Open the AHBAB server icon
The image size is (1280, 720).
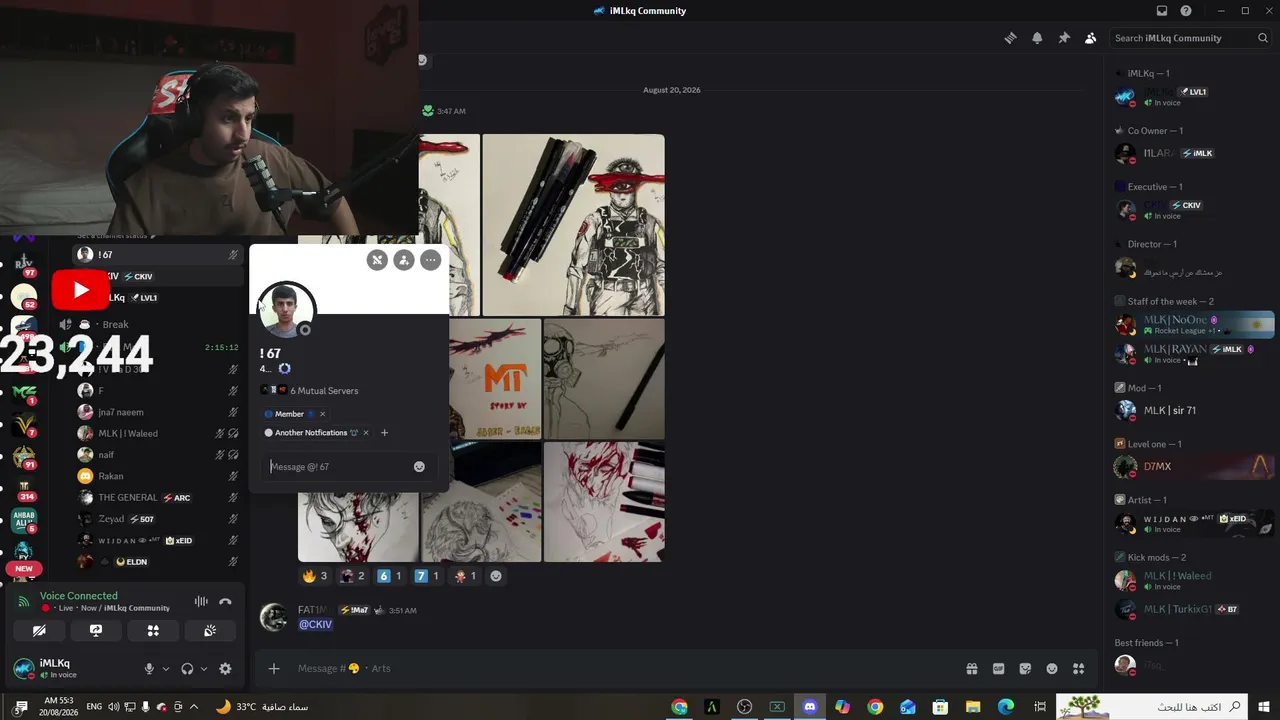(x=24, y=520)
